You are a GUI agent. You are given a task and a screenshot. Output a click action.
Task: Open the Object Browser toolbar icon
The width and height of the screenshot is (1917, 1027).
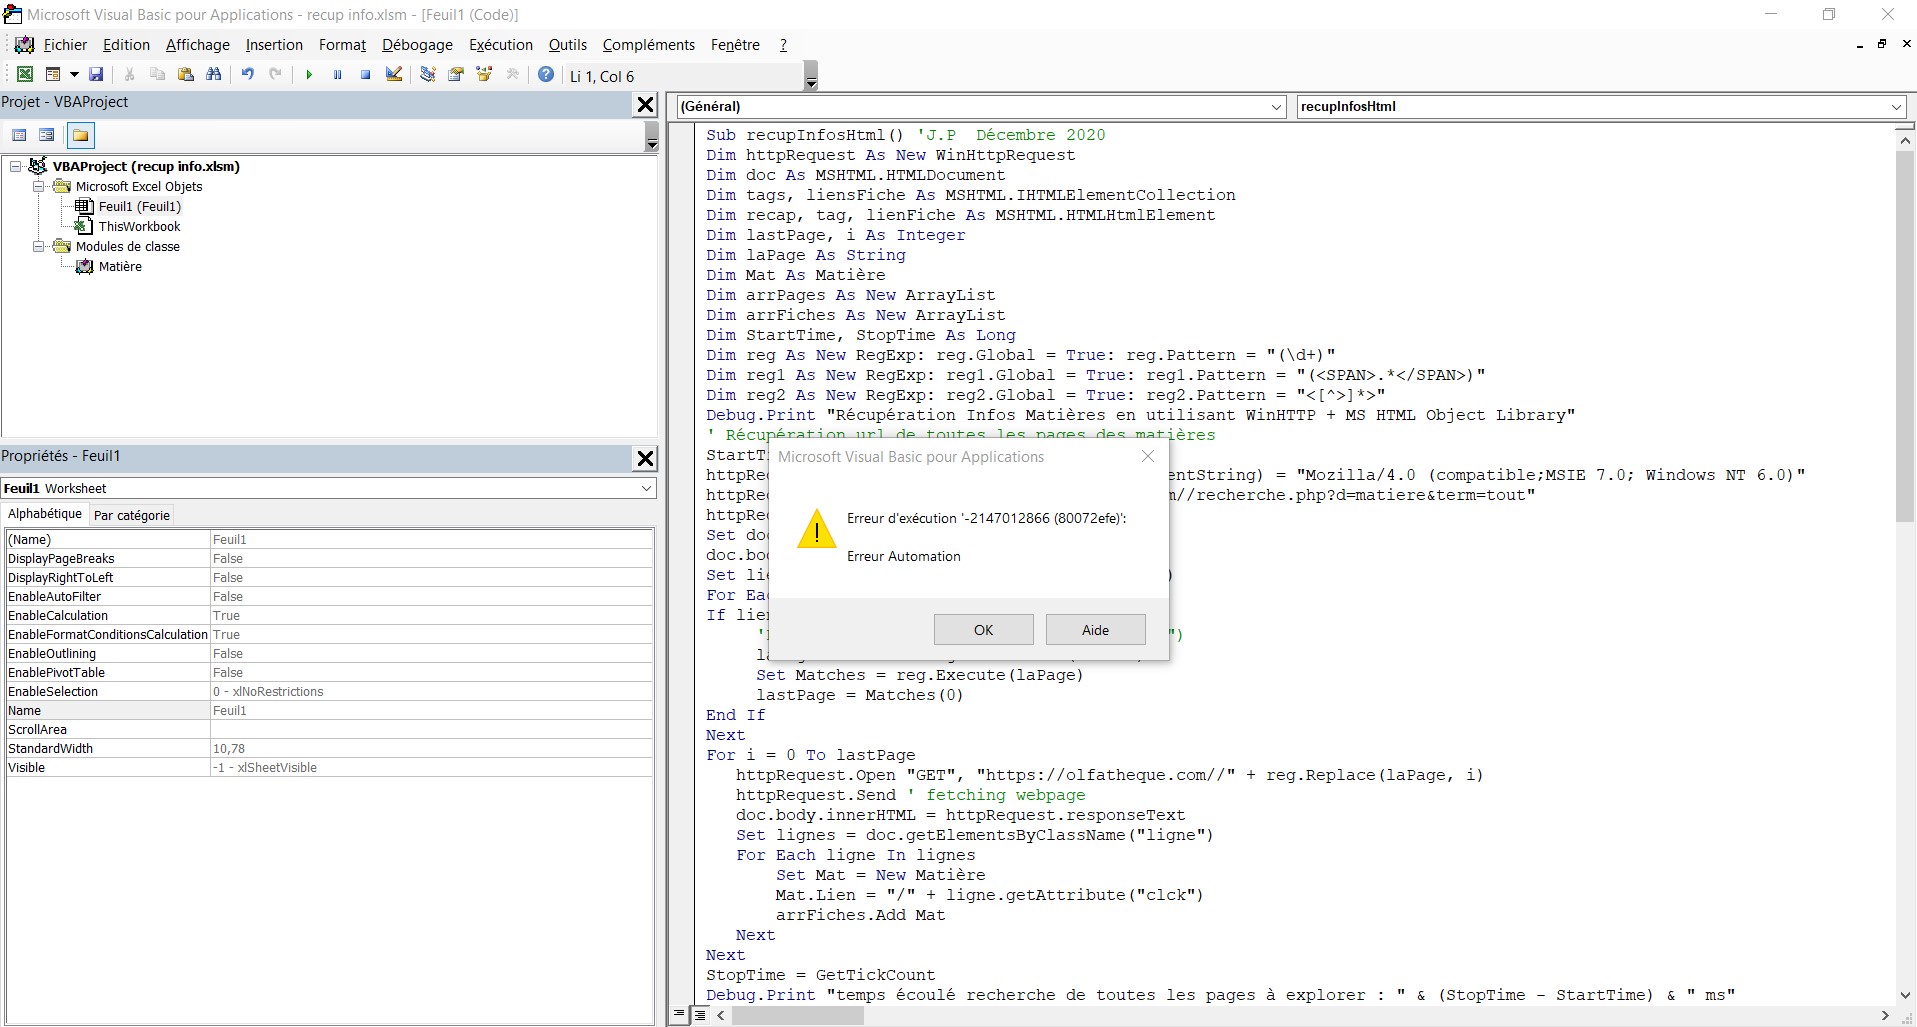click(485, 75)
